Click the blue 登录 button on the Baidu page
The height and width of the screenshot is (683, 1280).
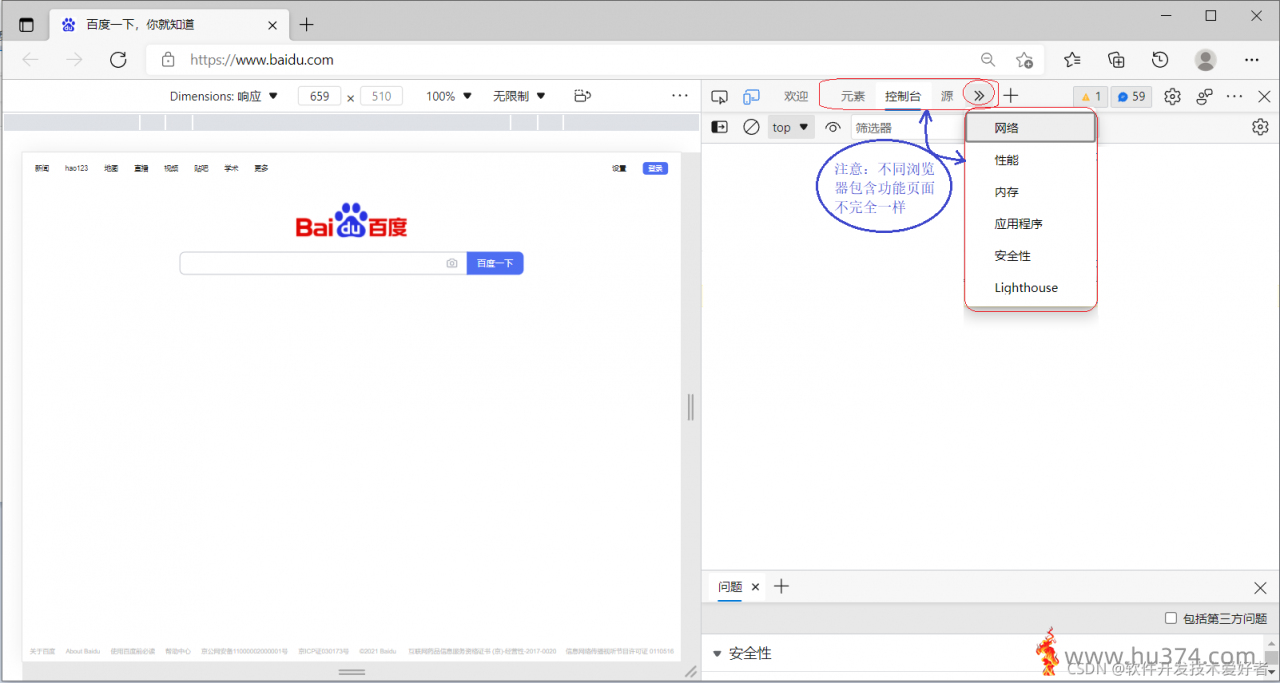pyautogui.click(x=655, y=168)
